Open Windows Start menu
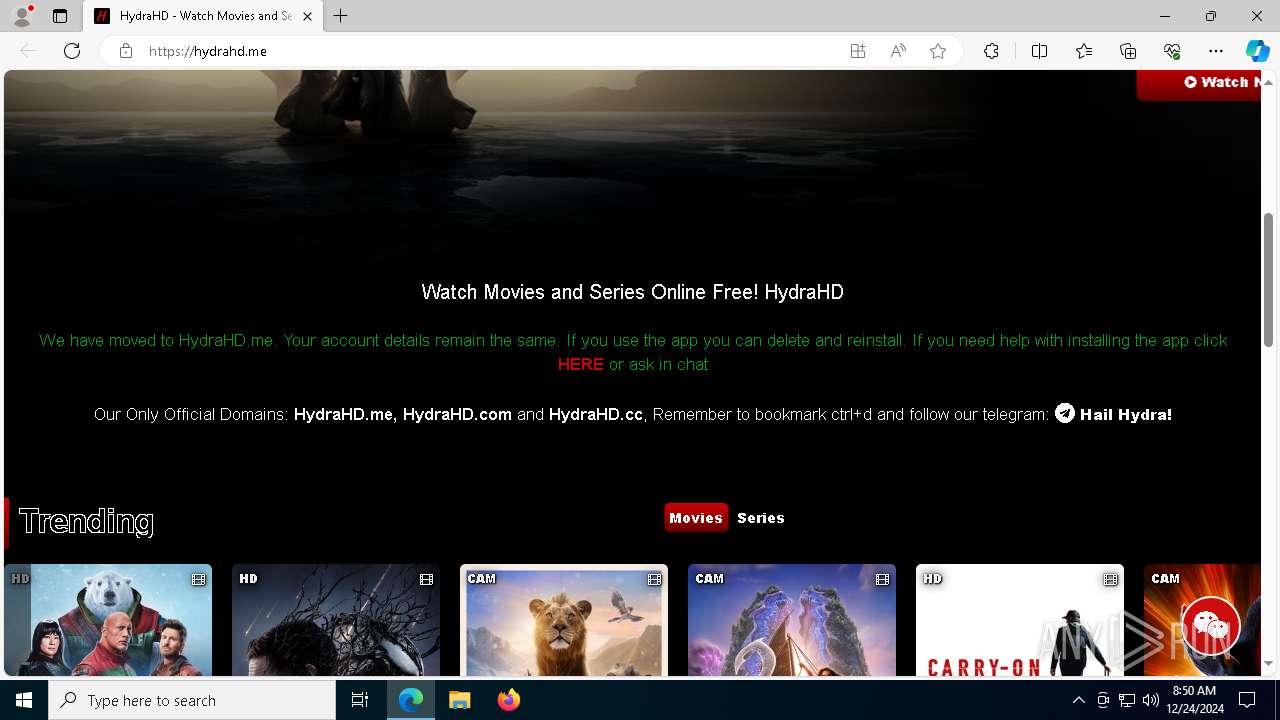Viewport: 1280px width, 720px height. (24, 700)
